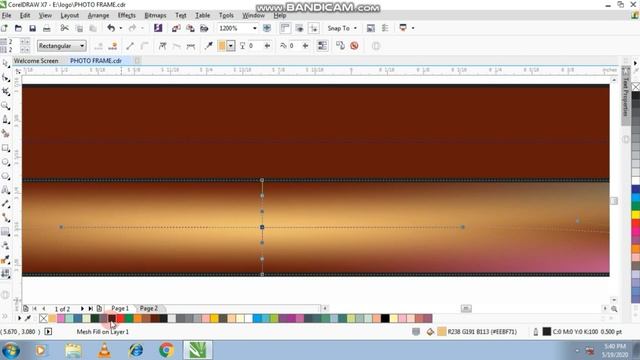Viewport: 640px width, 360px height.
Task: Open the zoom level 1200% dropdown
Action: (254, 28)
